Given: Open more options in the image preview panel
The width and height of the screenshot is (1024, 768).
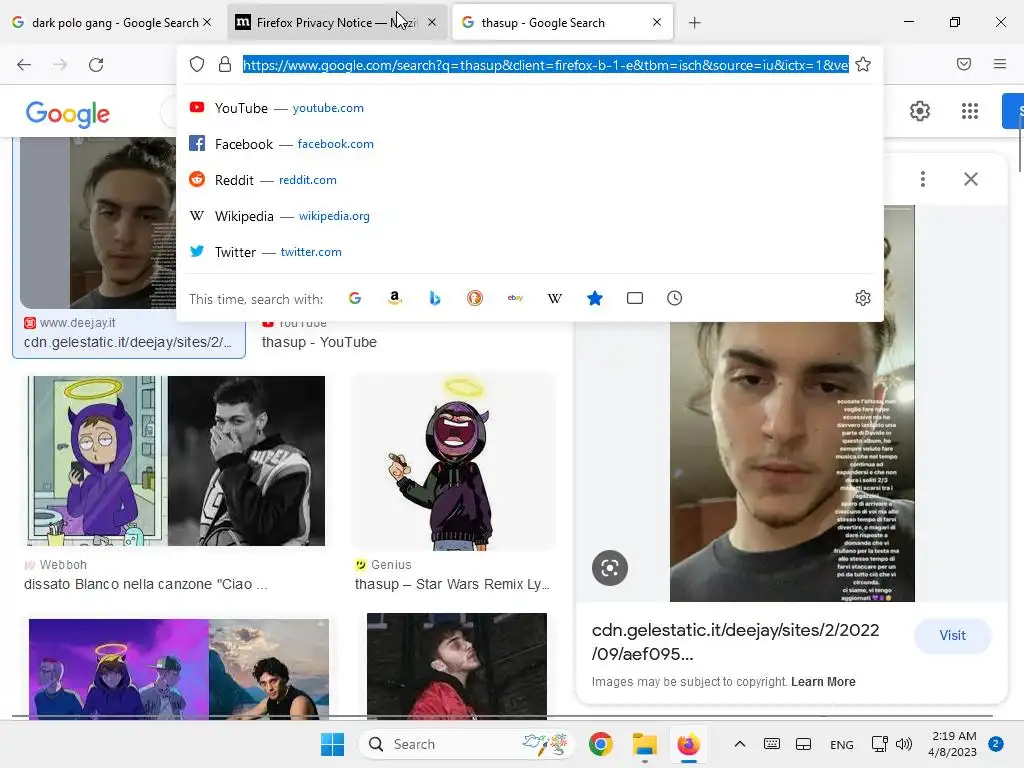Looking at the screenshot, I should [x=923, y=179].
